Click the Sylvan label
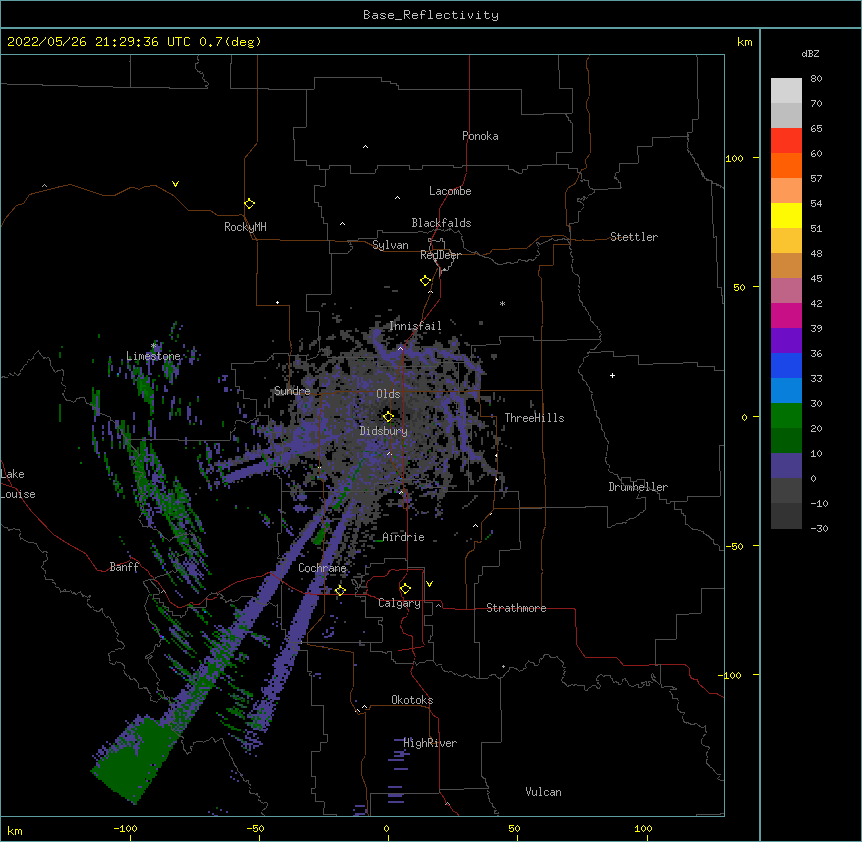The width and height of the screenshot is (862, 842). (390, 245)
